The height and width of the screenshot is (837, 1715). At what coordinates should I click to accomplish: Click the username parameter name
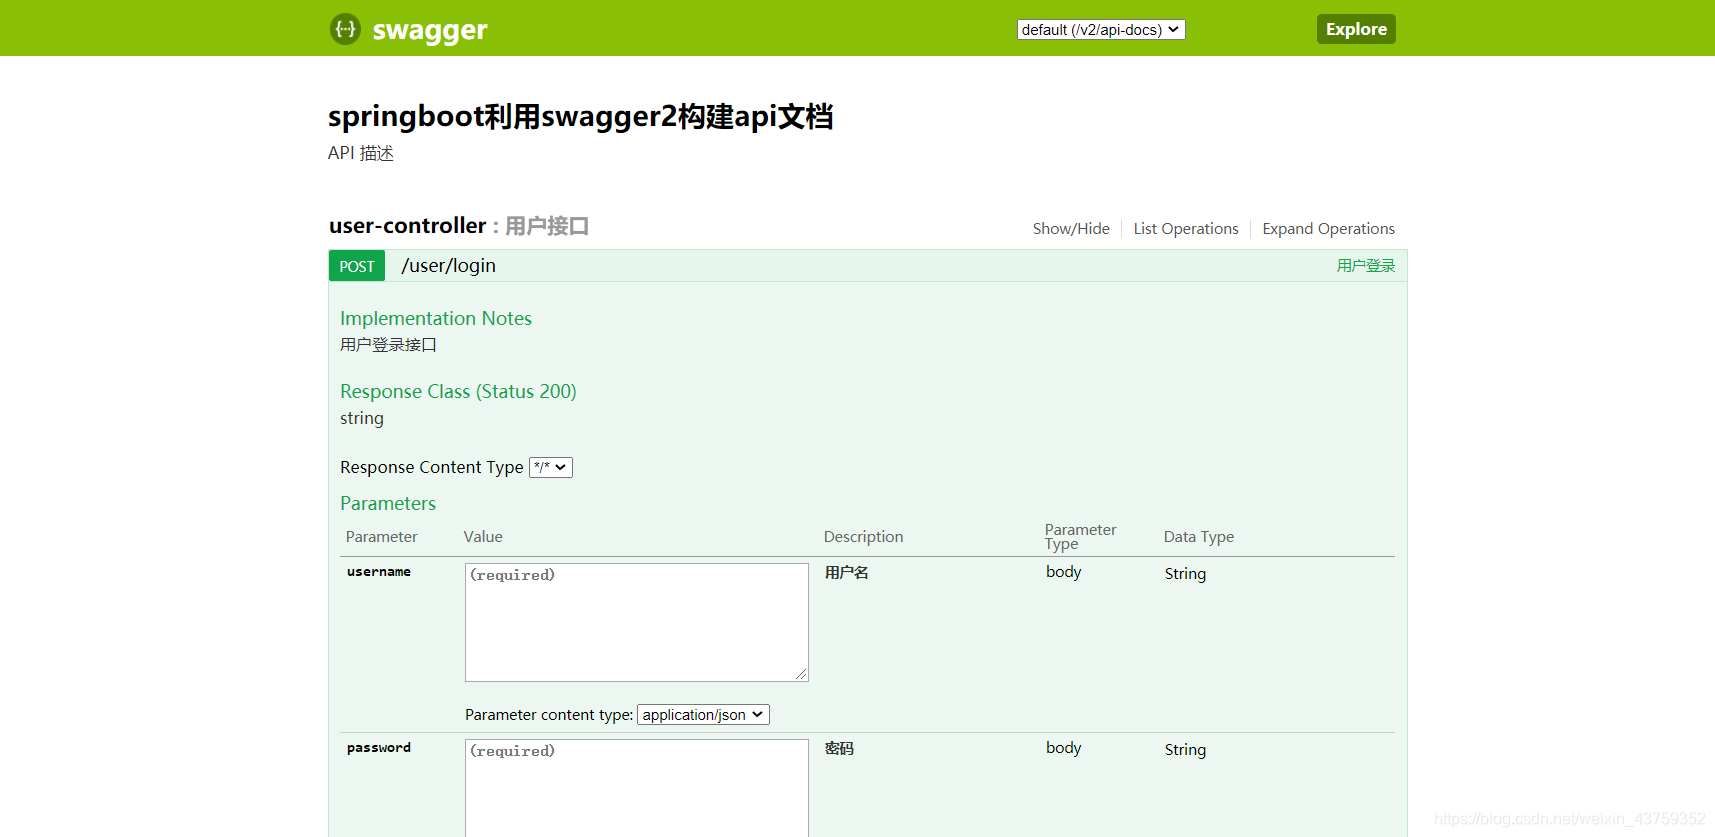(379, 572)
